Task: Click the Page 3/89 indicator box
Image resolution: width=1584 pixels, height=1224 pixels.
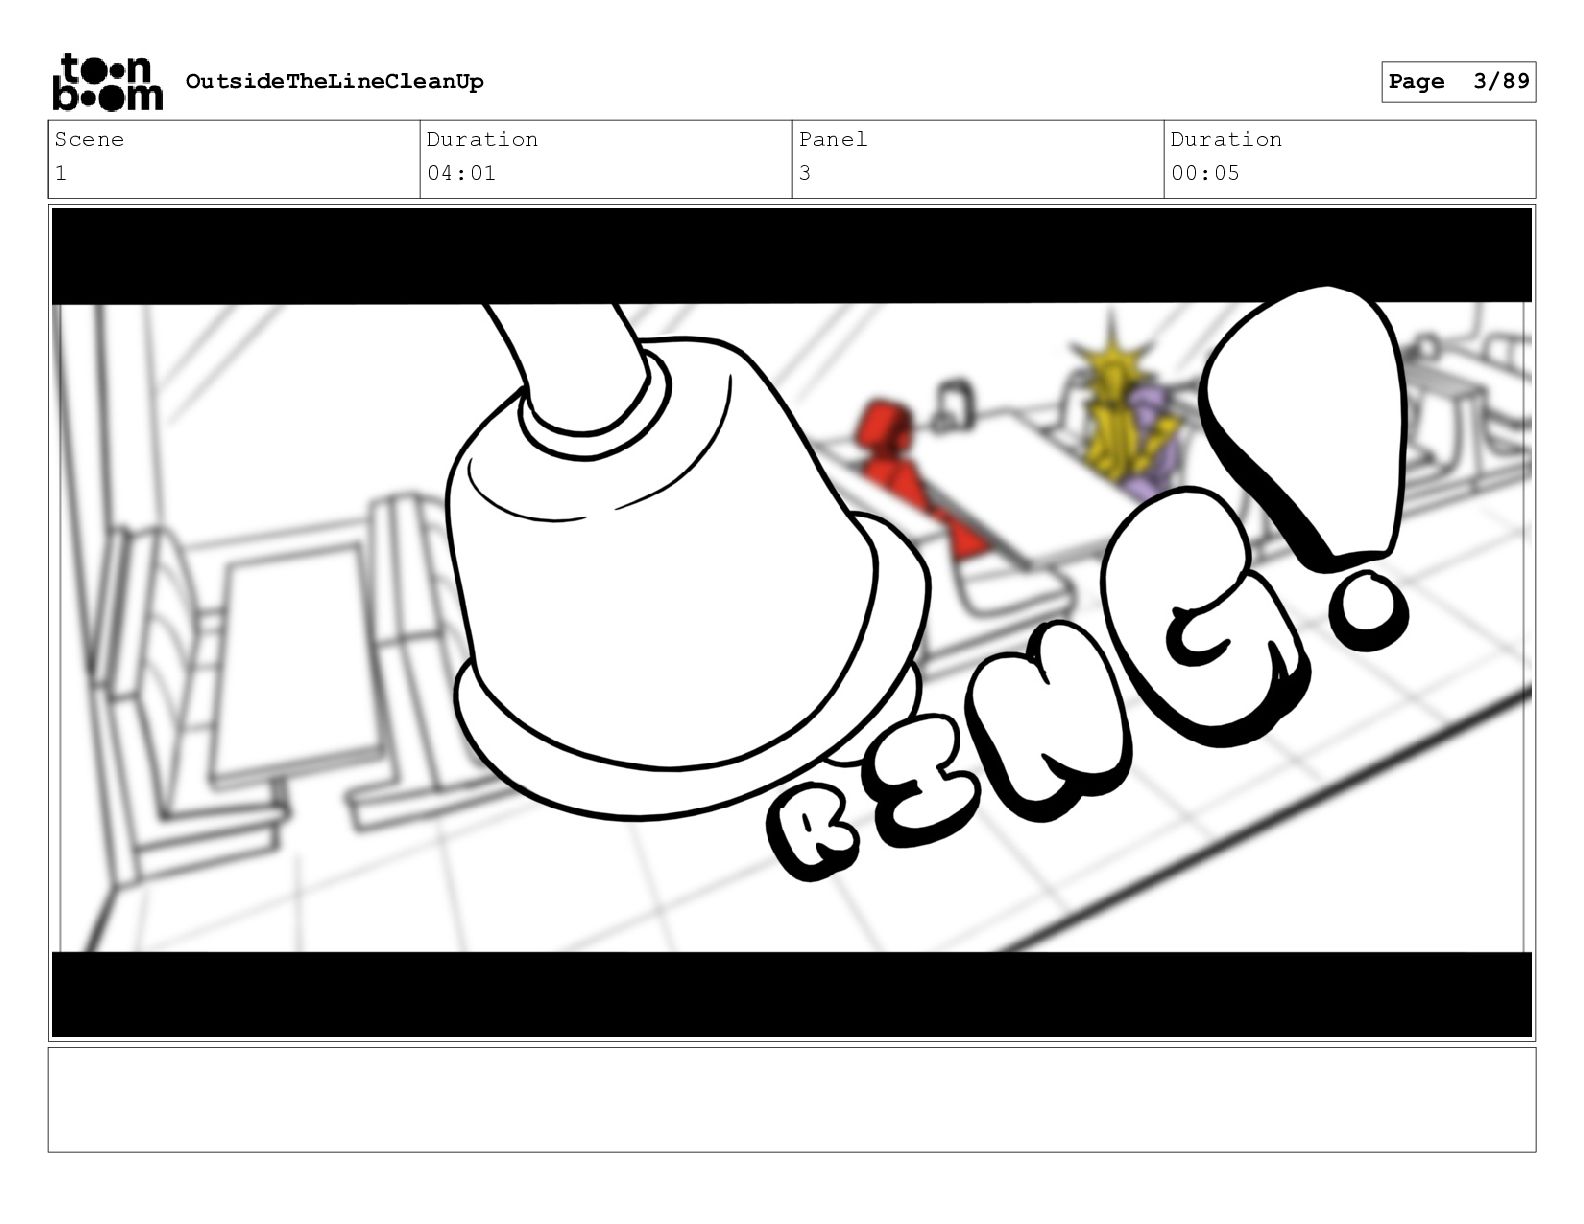Action: tap(1458, 82)
